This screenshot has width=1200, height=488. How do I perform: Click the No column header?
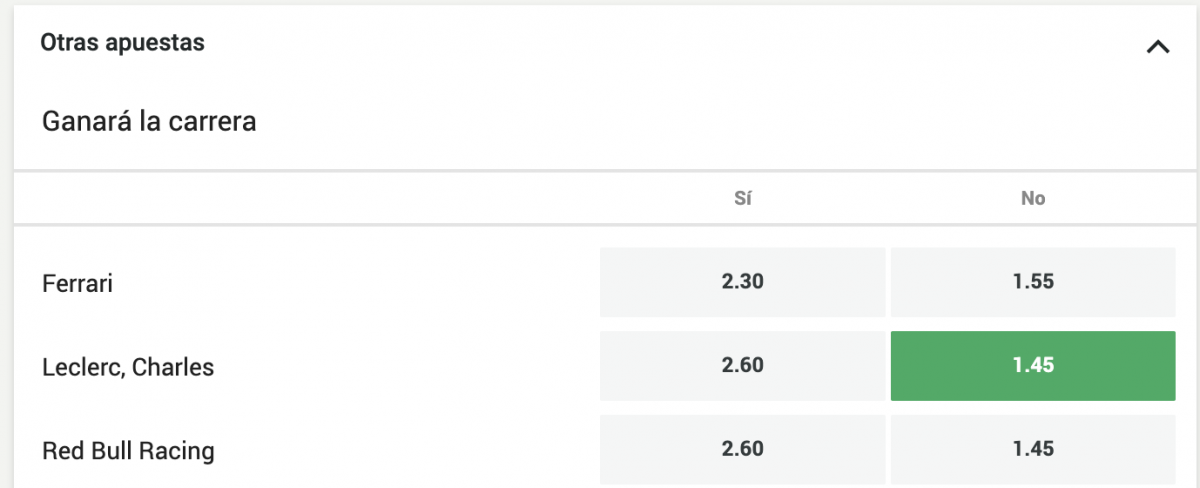click(1033, 199)
